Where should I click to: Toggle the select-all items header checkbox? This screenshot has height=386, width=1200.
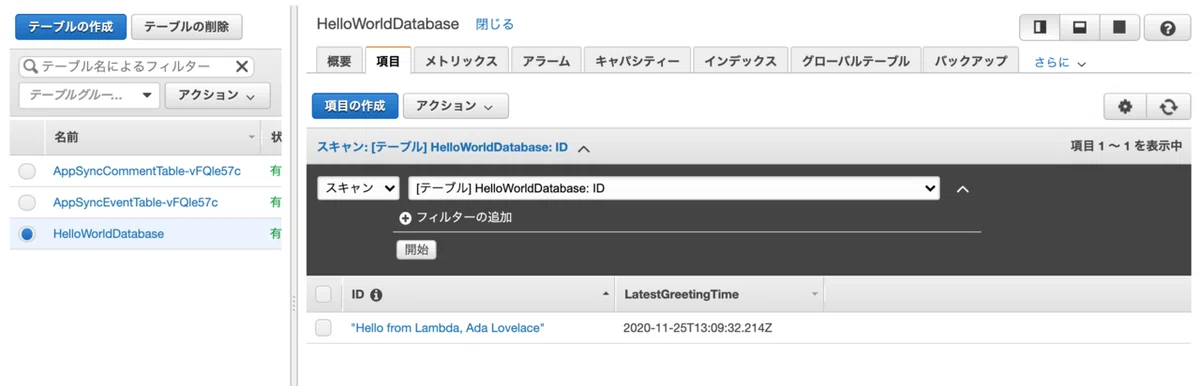coord(323,294)
